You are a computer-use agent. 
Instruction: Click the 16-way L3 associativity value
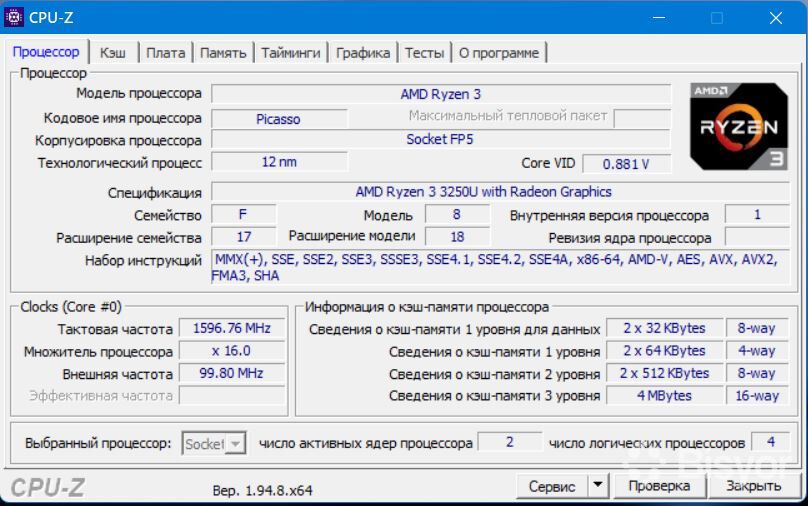[756, 396]
